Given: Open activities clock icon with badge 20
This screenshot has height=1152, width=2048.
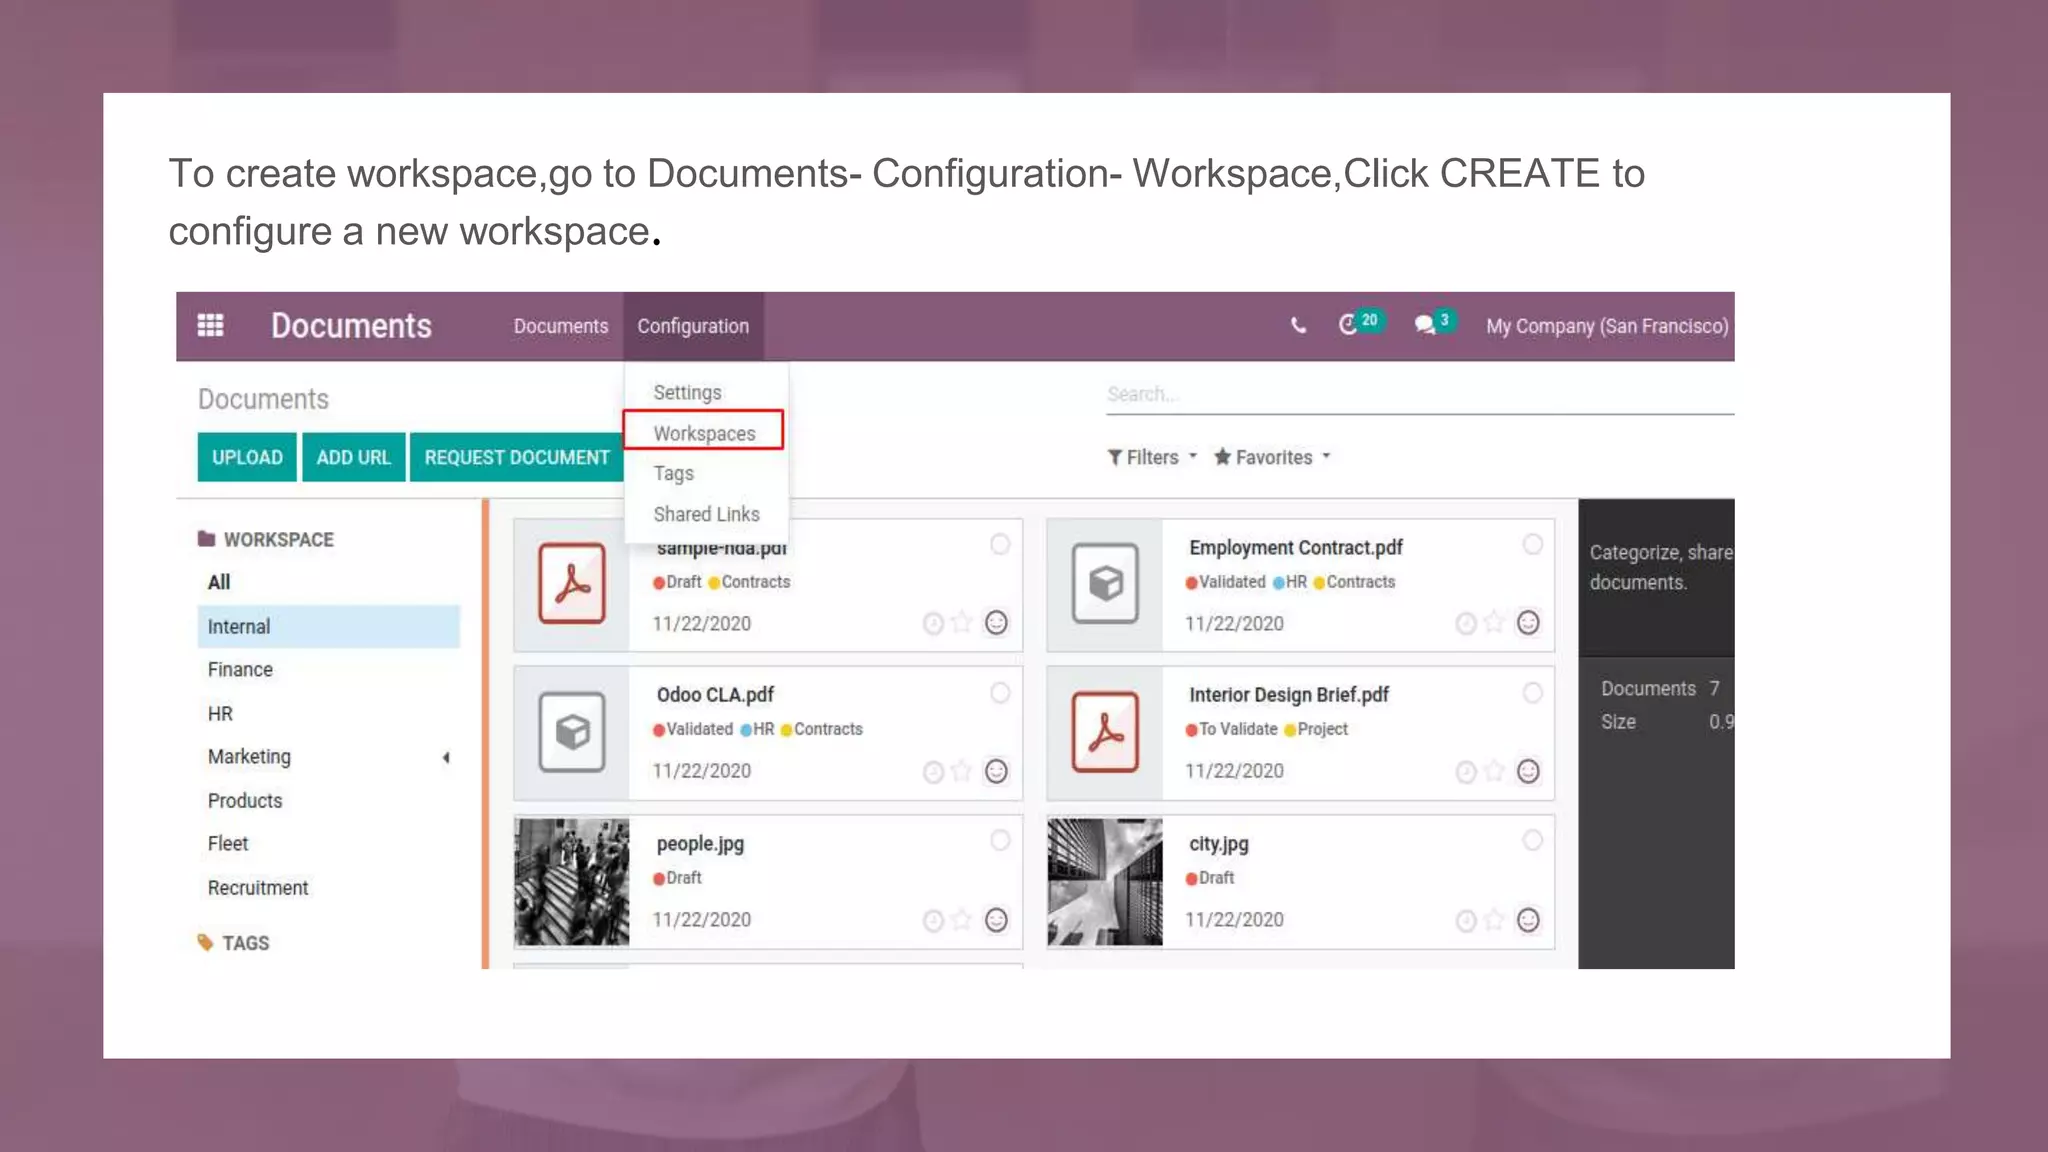Looking at the screenshot, I should click(1348, 325).
